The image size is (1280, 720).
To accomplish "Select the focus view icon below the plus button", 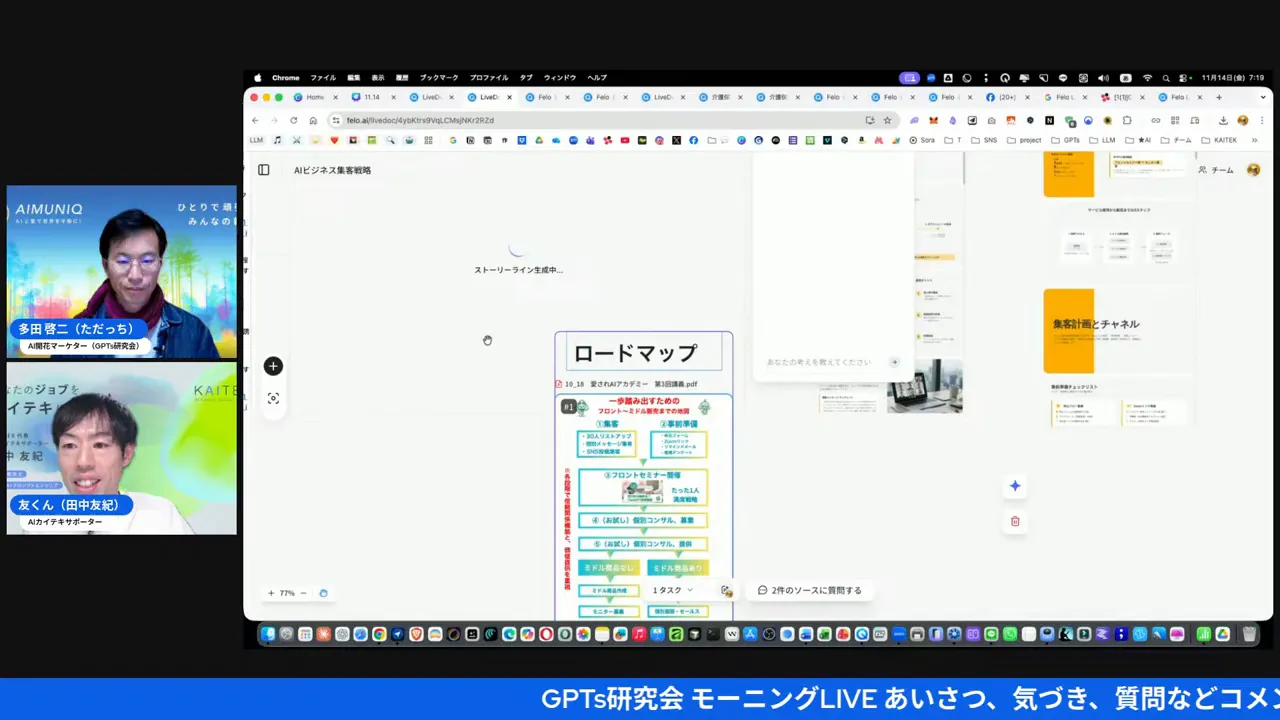I will click(x=272, y=398).
